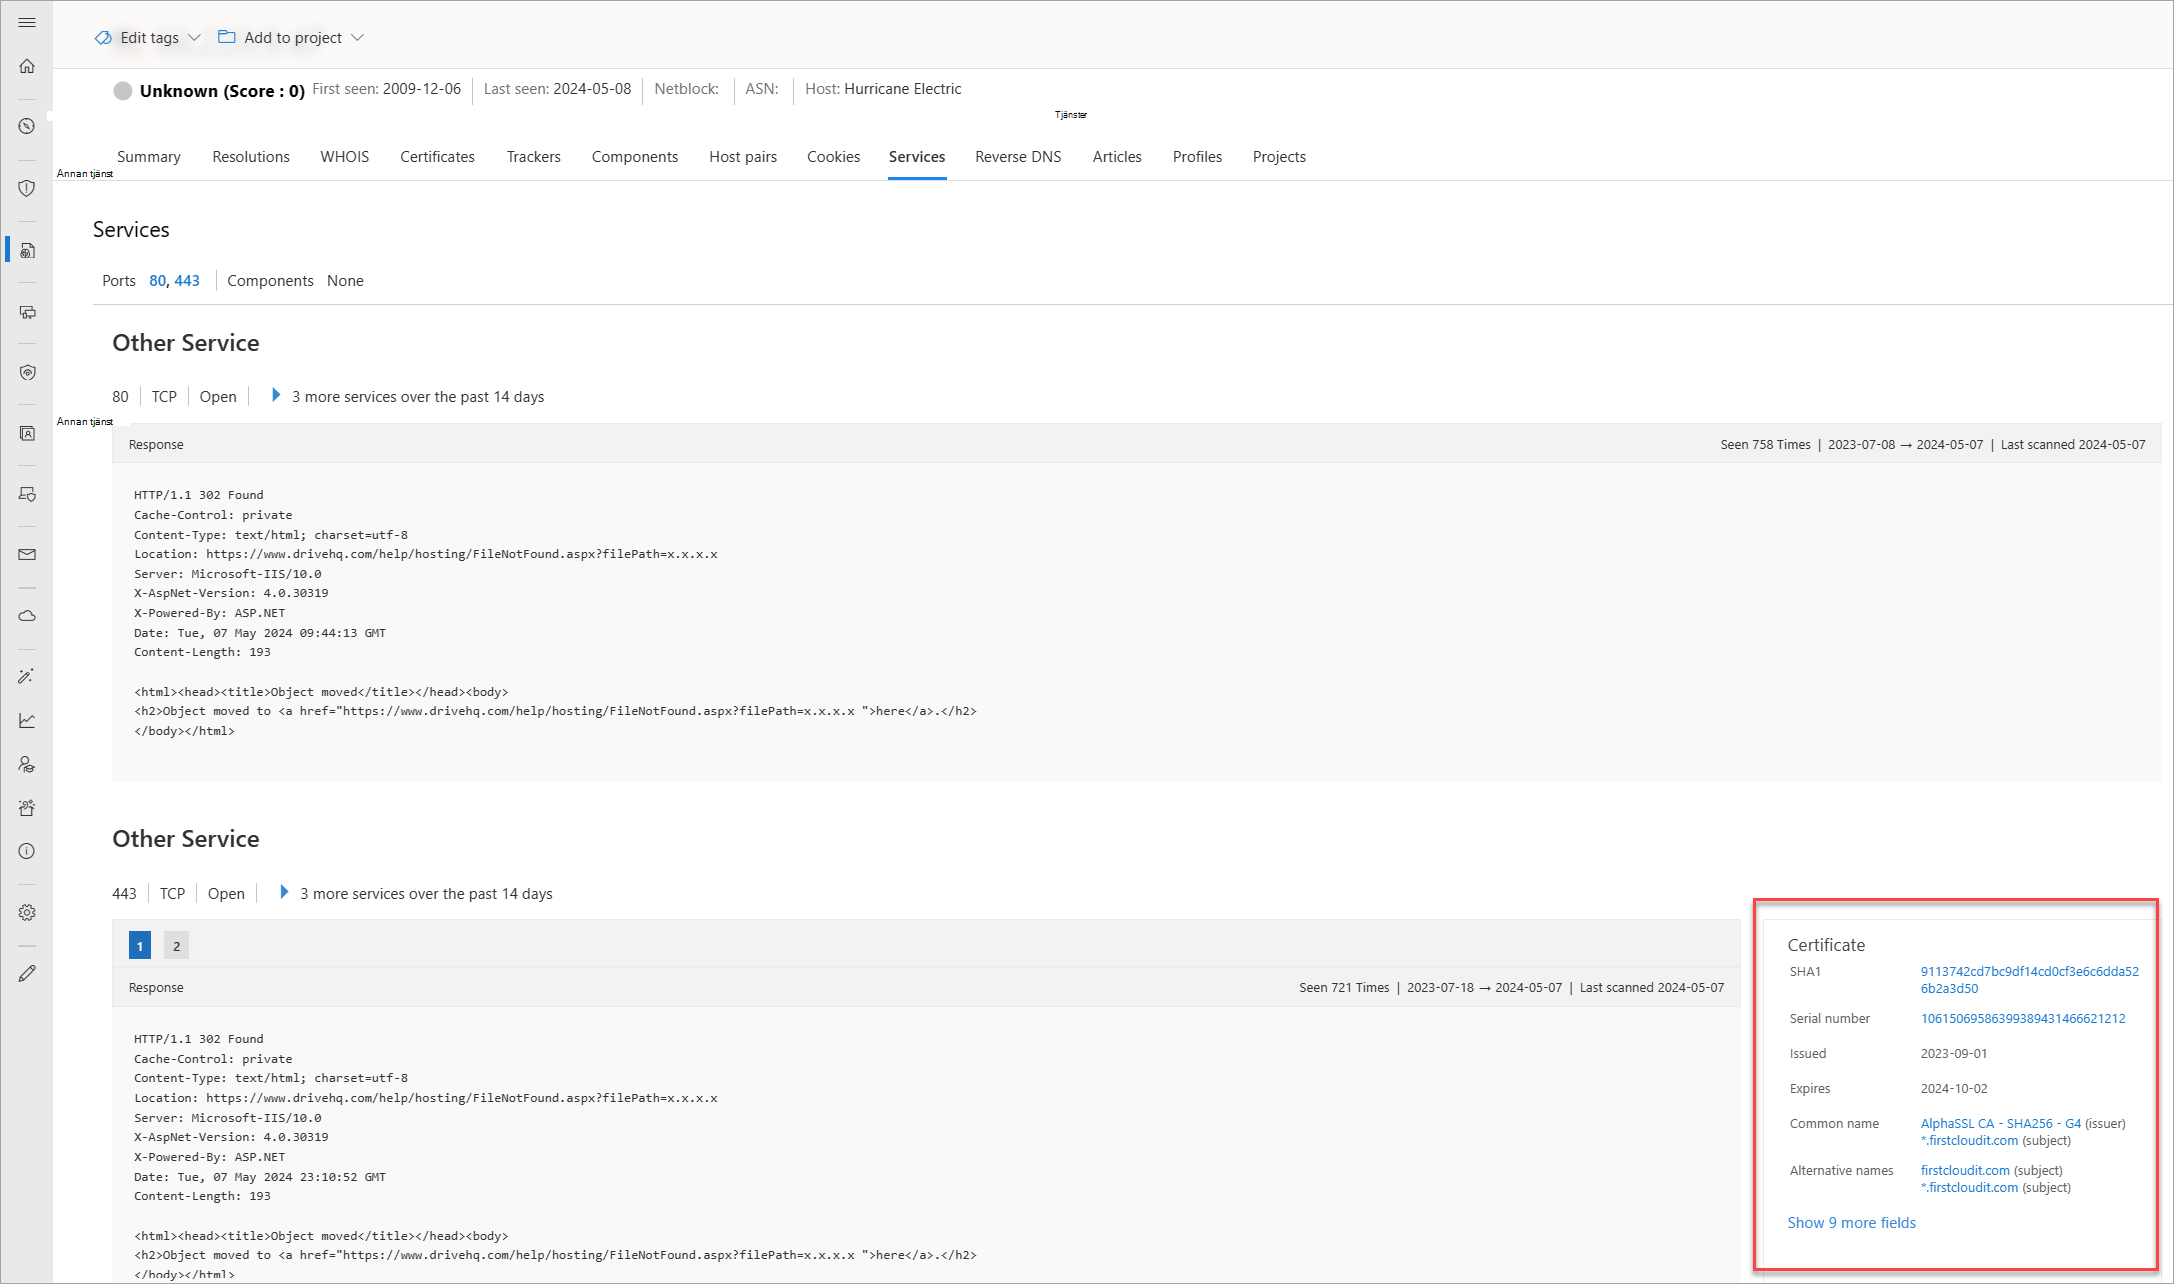
Task: Click the pencil edit icon in sidebar
Action: [x=27, y=973]
